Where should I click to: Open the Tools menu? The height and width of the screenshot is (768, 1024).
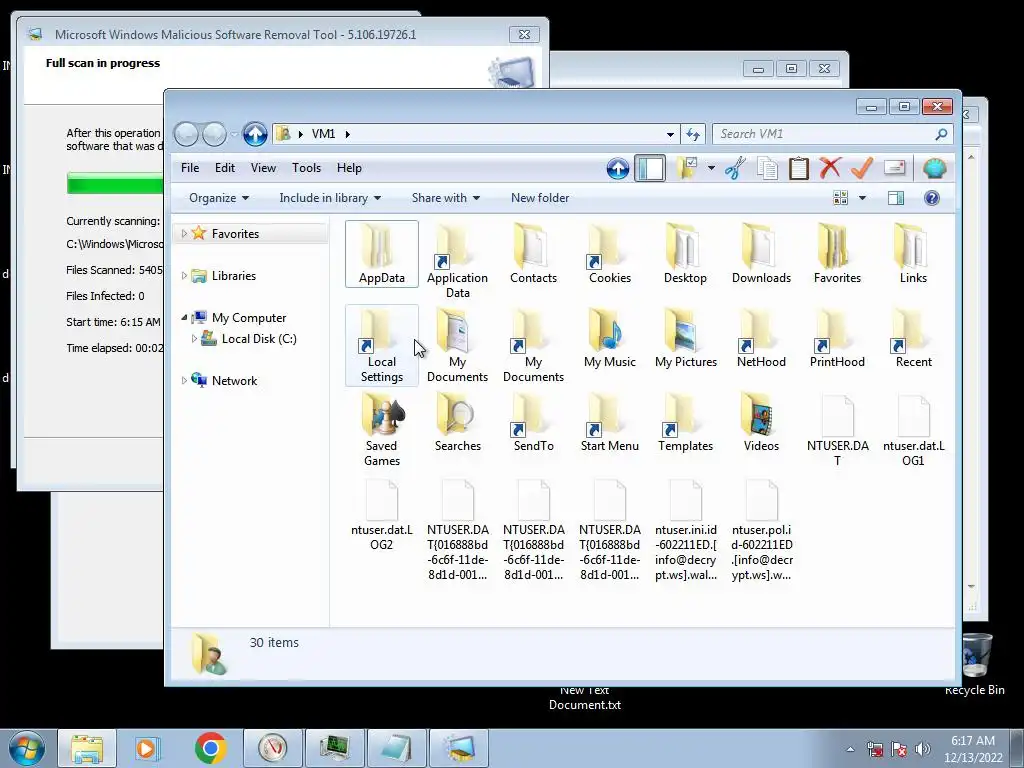306,168
